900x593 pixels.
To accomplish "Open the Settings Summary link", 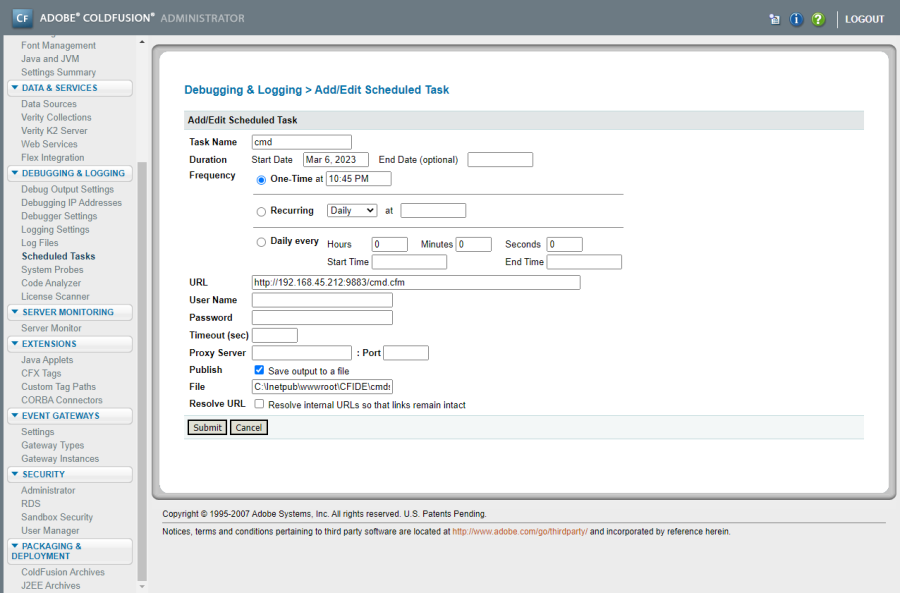I will point(59,72).
